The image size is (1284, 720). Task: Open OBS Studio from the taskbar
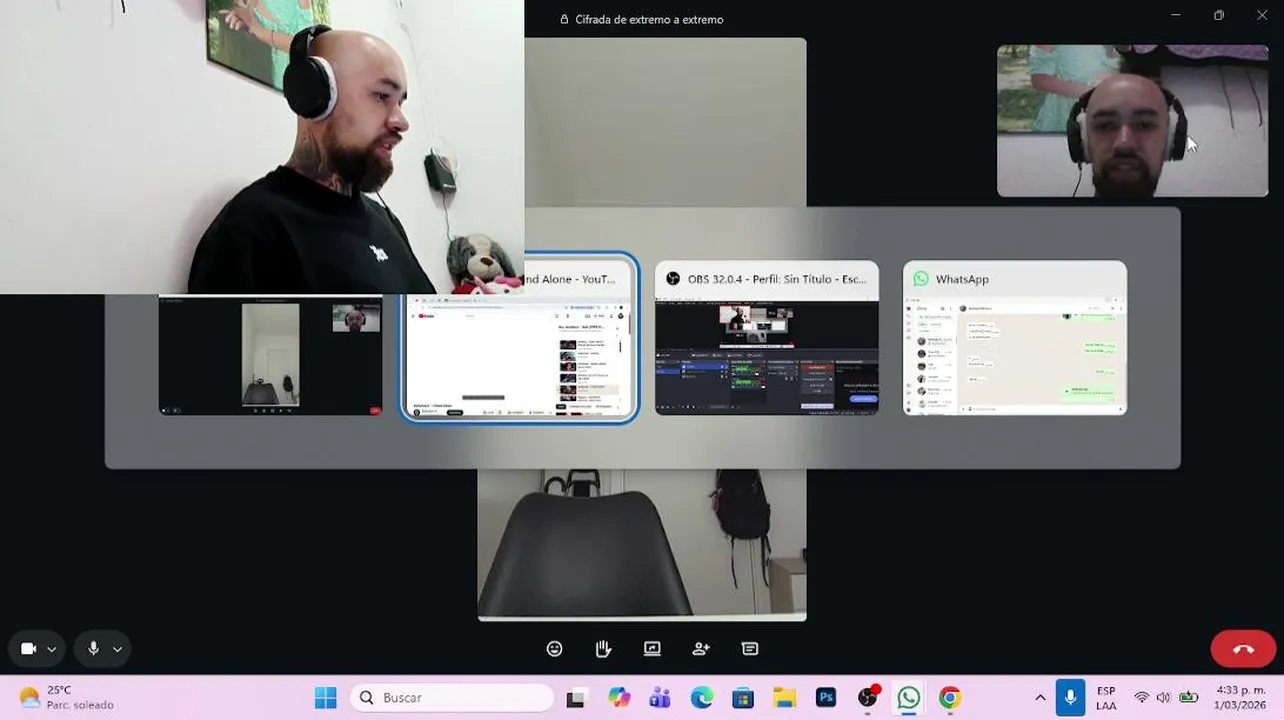(x=868, y=698)
